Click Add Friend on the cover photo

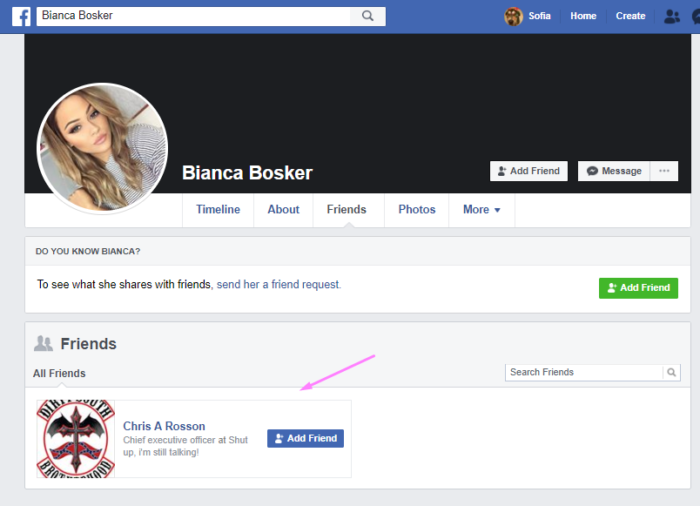(529, 171)
